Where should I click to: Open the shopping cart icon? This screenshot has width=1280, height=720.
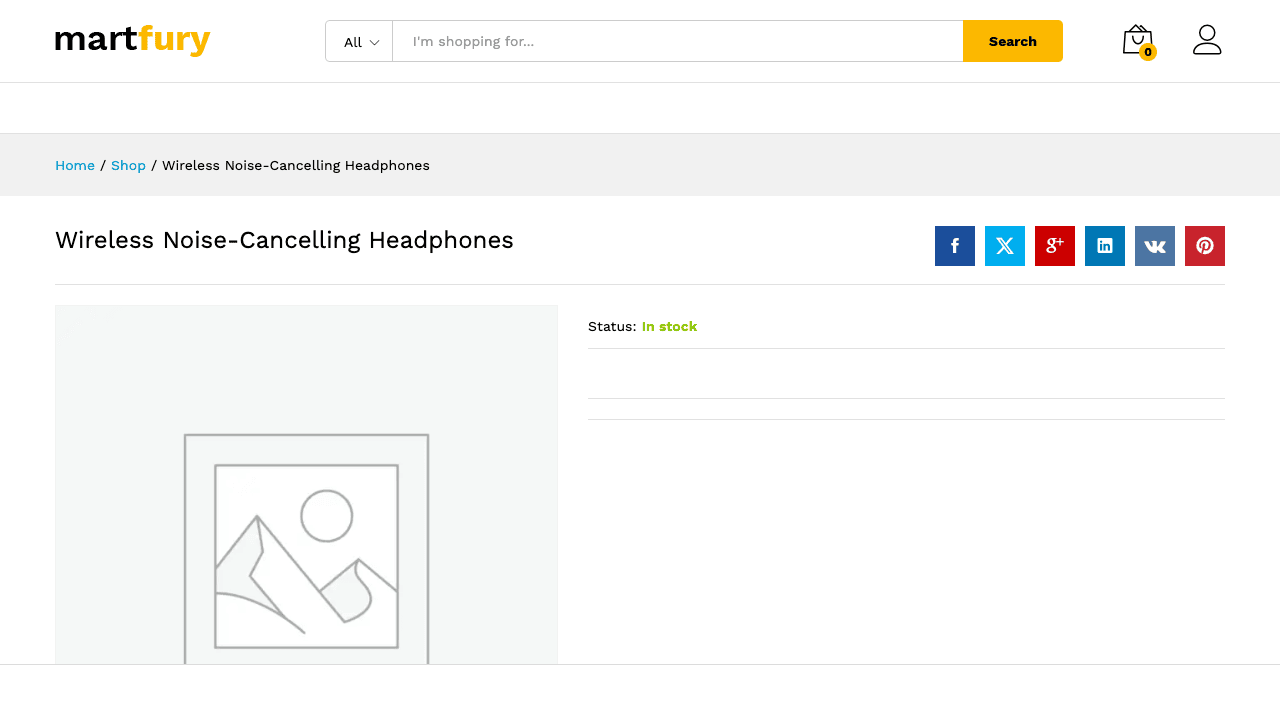tap(1137, 40)
